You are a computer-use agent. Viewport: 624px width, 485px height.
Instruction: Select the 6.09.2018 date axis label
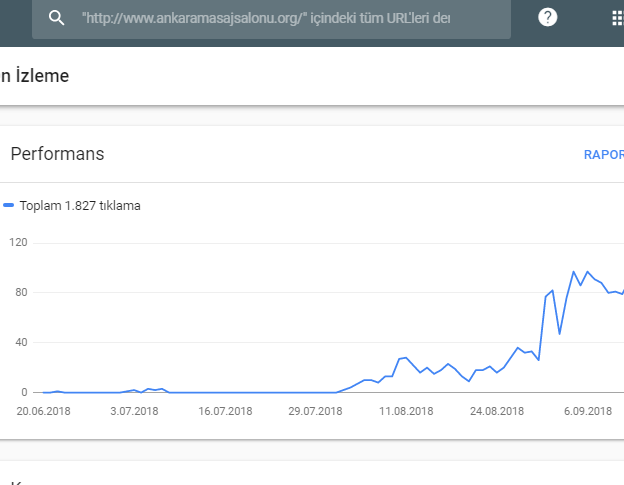(588, 411)
